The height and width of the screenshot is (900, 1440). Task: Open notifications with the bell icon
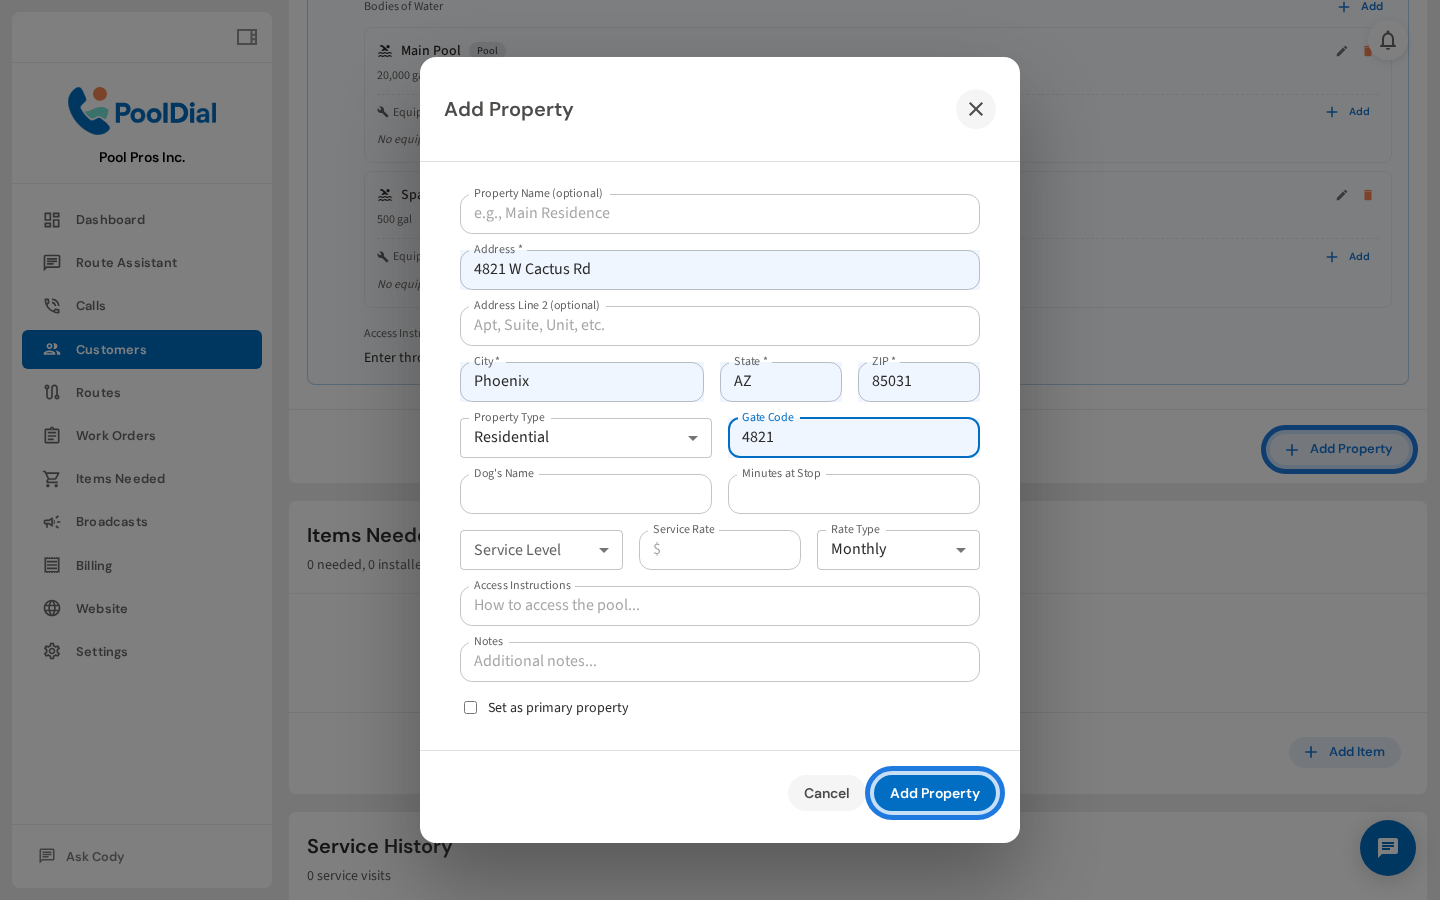[x=1388, y=41]
